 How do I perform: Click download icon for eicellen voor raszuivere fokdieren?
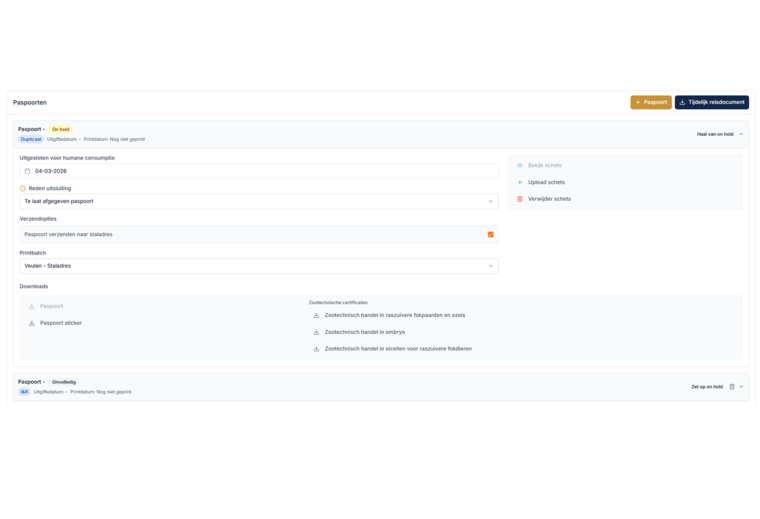click(x=316, y=349)
